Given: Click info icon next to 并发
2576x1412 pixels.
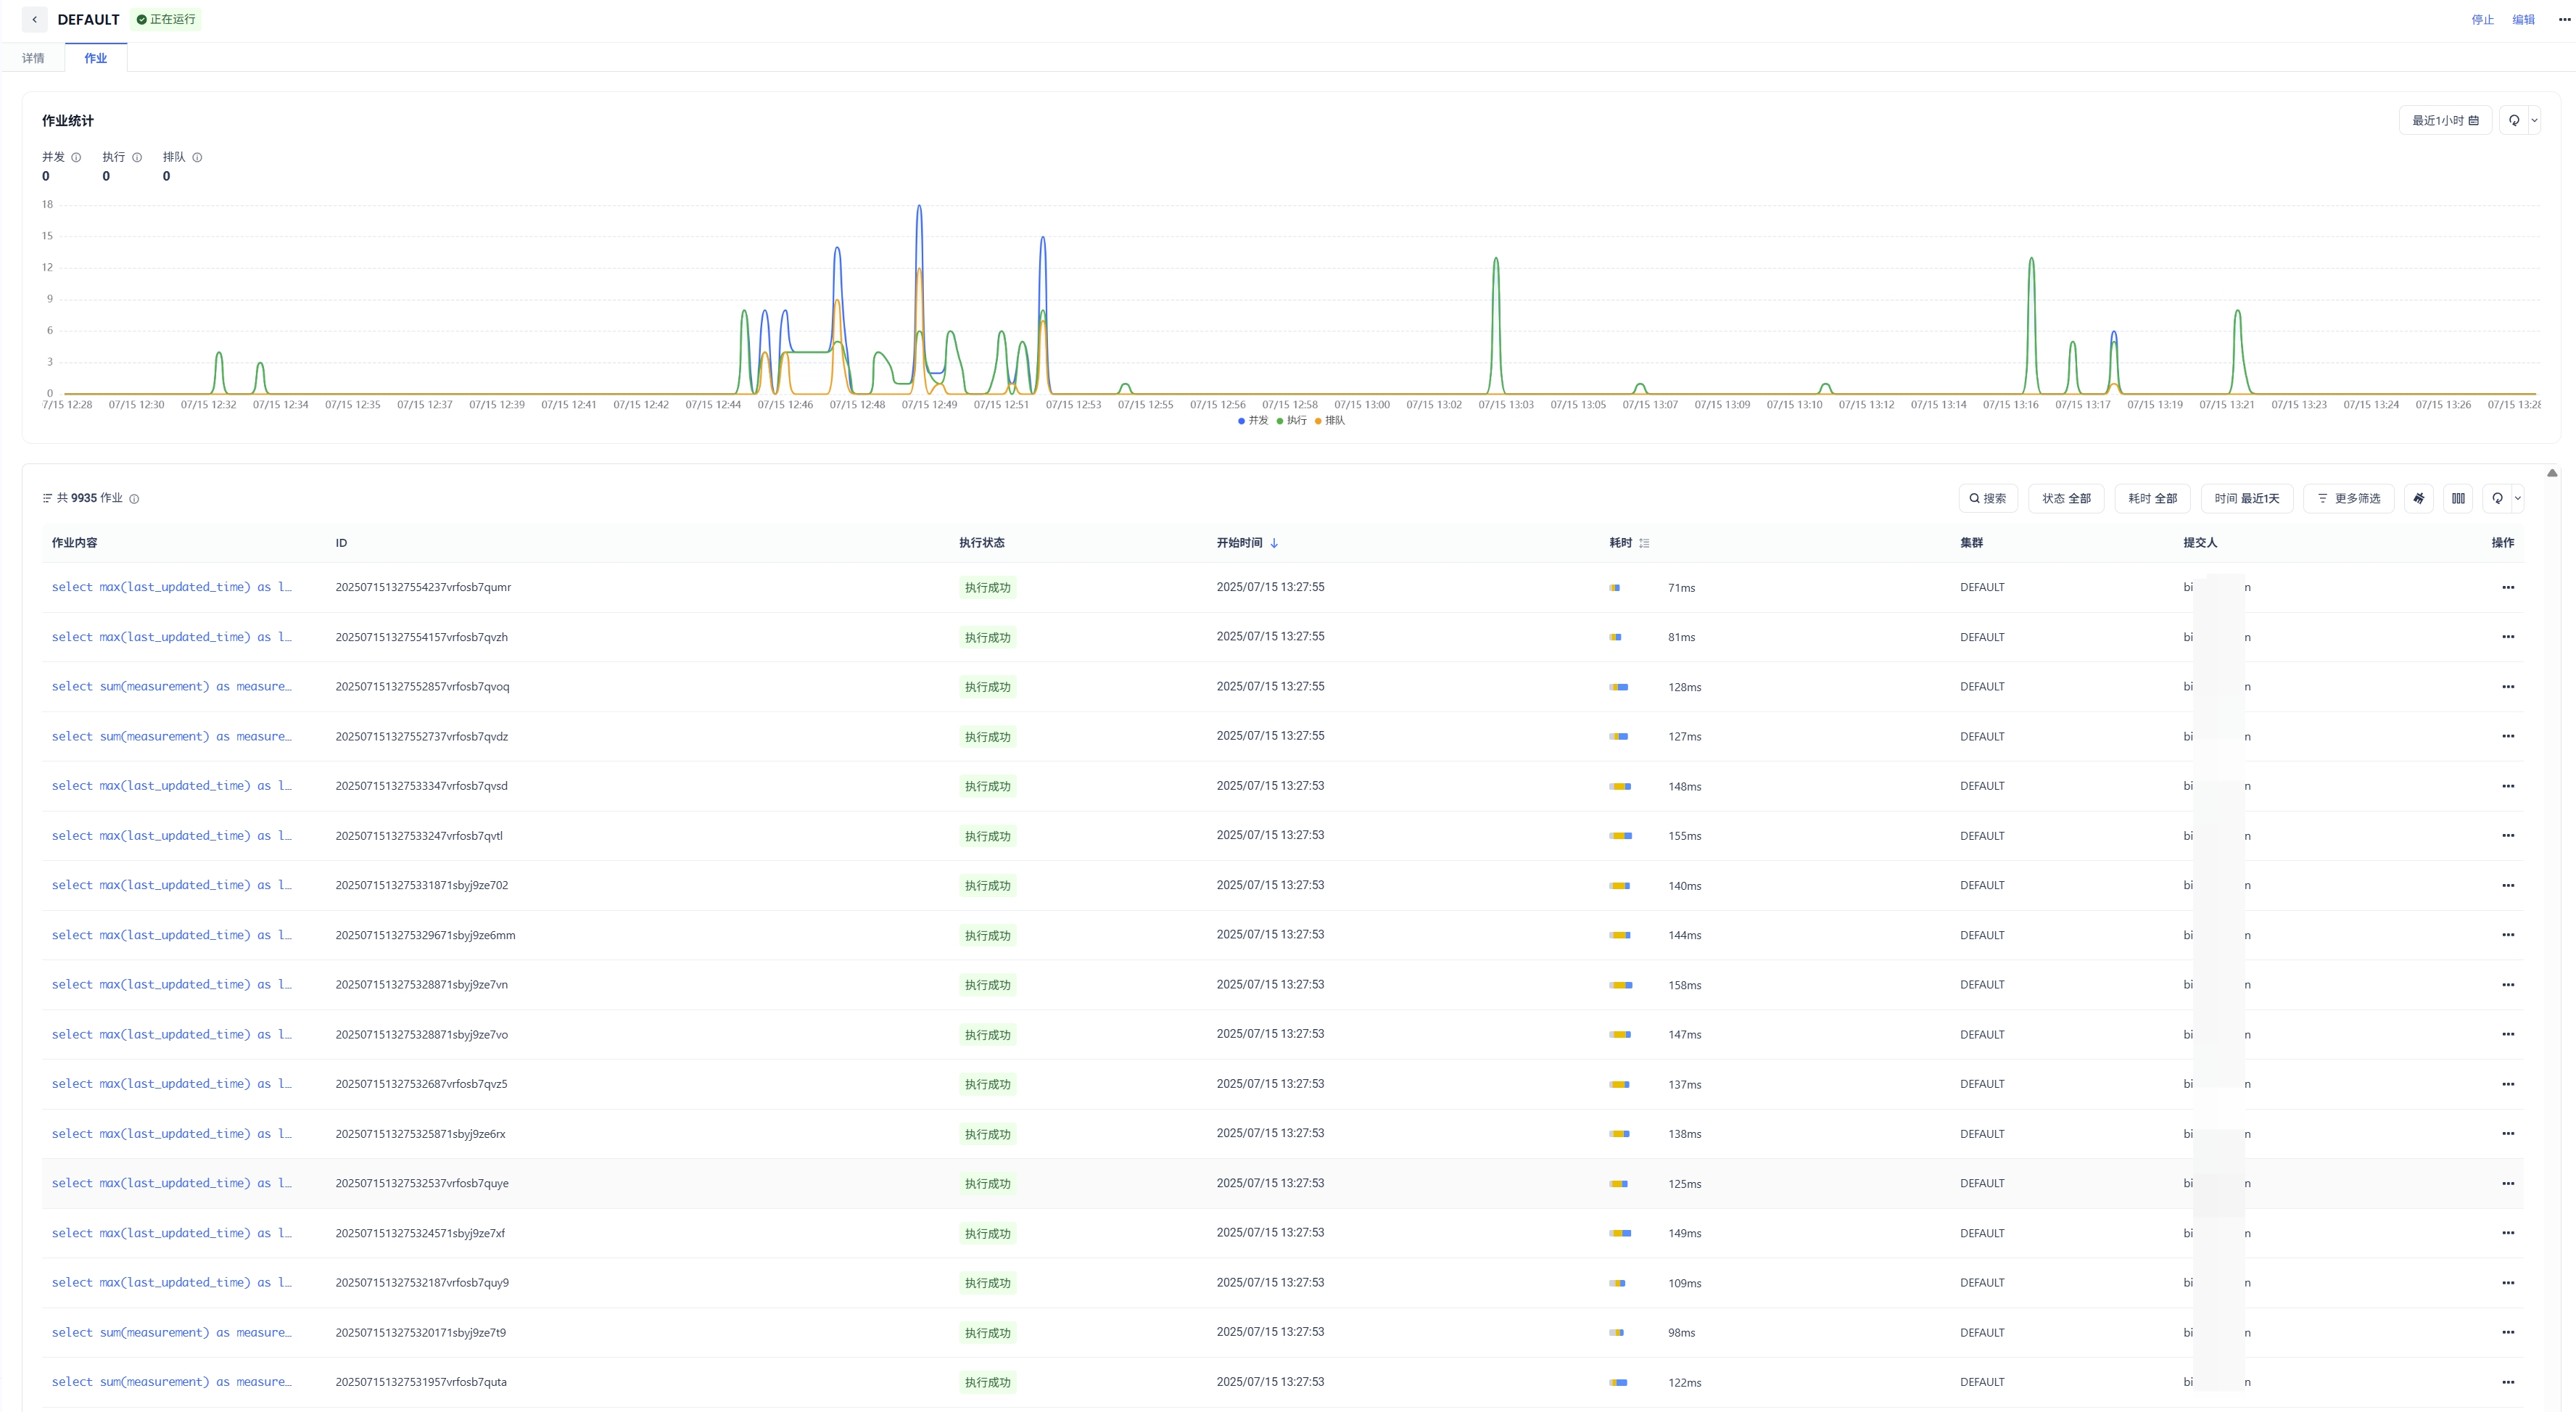Looking at the screenshot, I should point(76,157).
